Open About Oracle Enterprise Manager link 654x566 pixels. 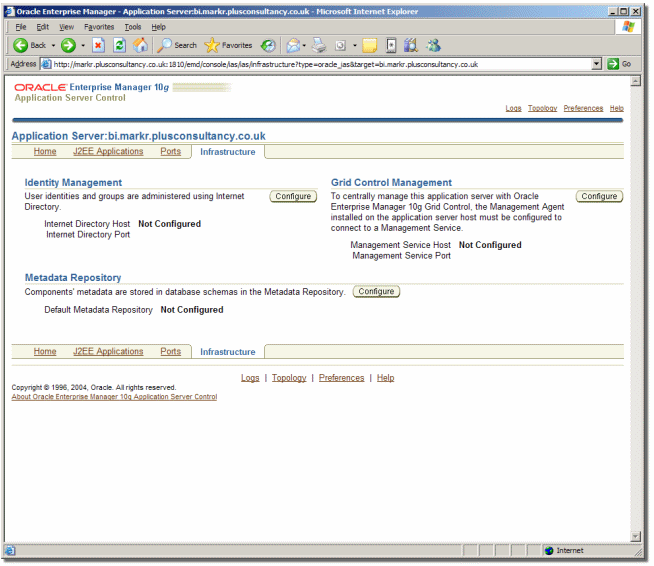pos(114,397)
